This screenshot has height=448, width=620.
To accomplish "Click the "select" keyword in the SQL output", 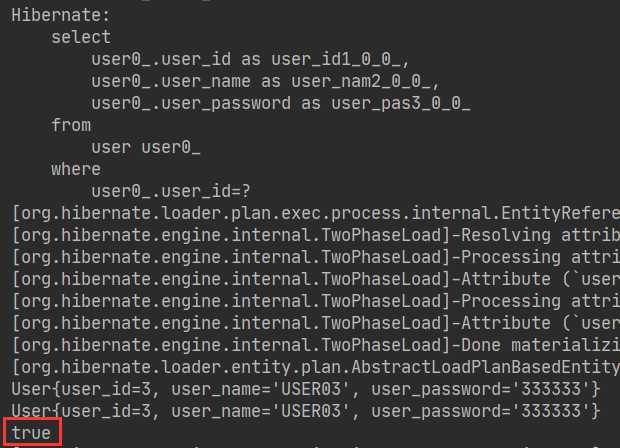I will click(x=81, y=38).
